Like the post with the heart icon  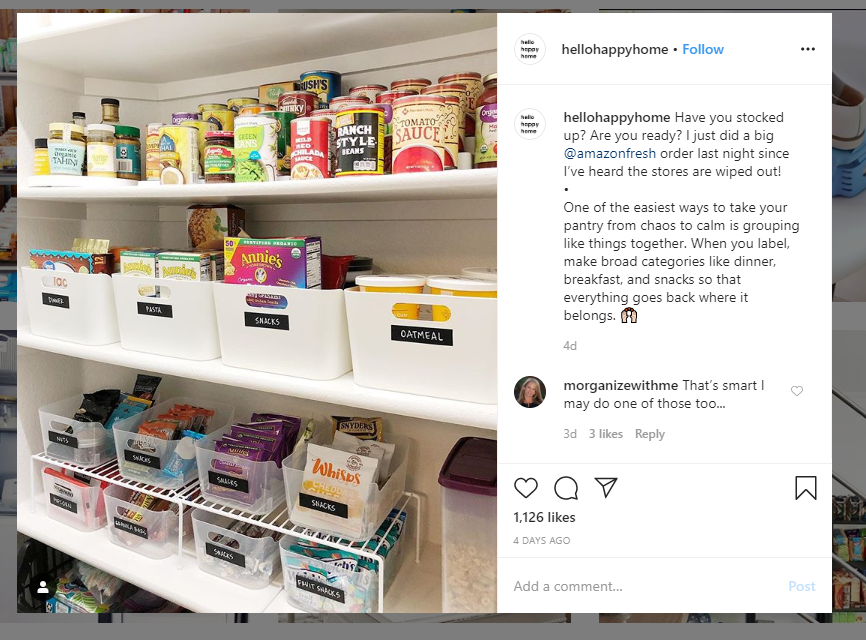[525, 488]
